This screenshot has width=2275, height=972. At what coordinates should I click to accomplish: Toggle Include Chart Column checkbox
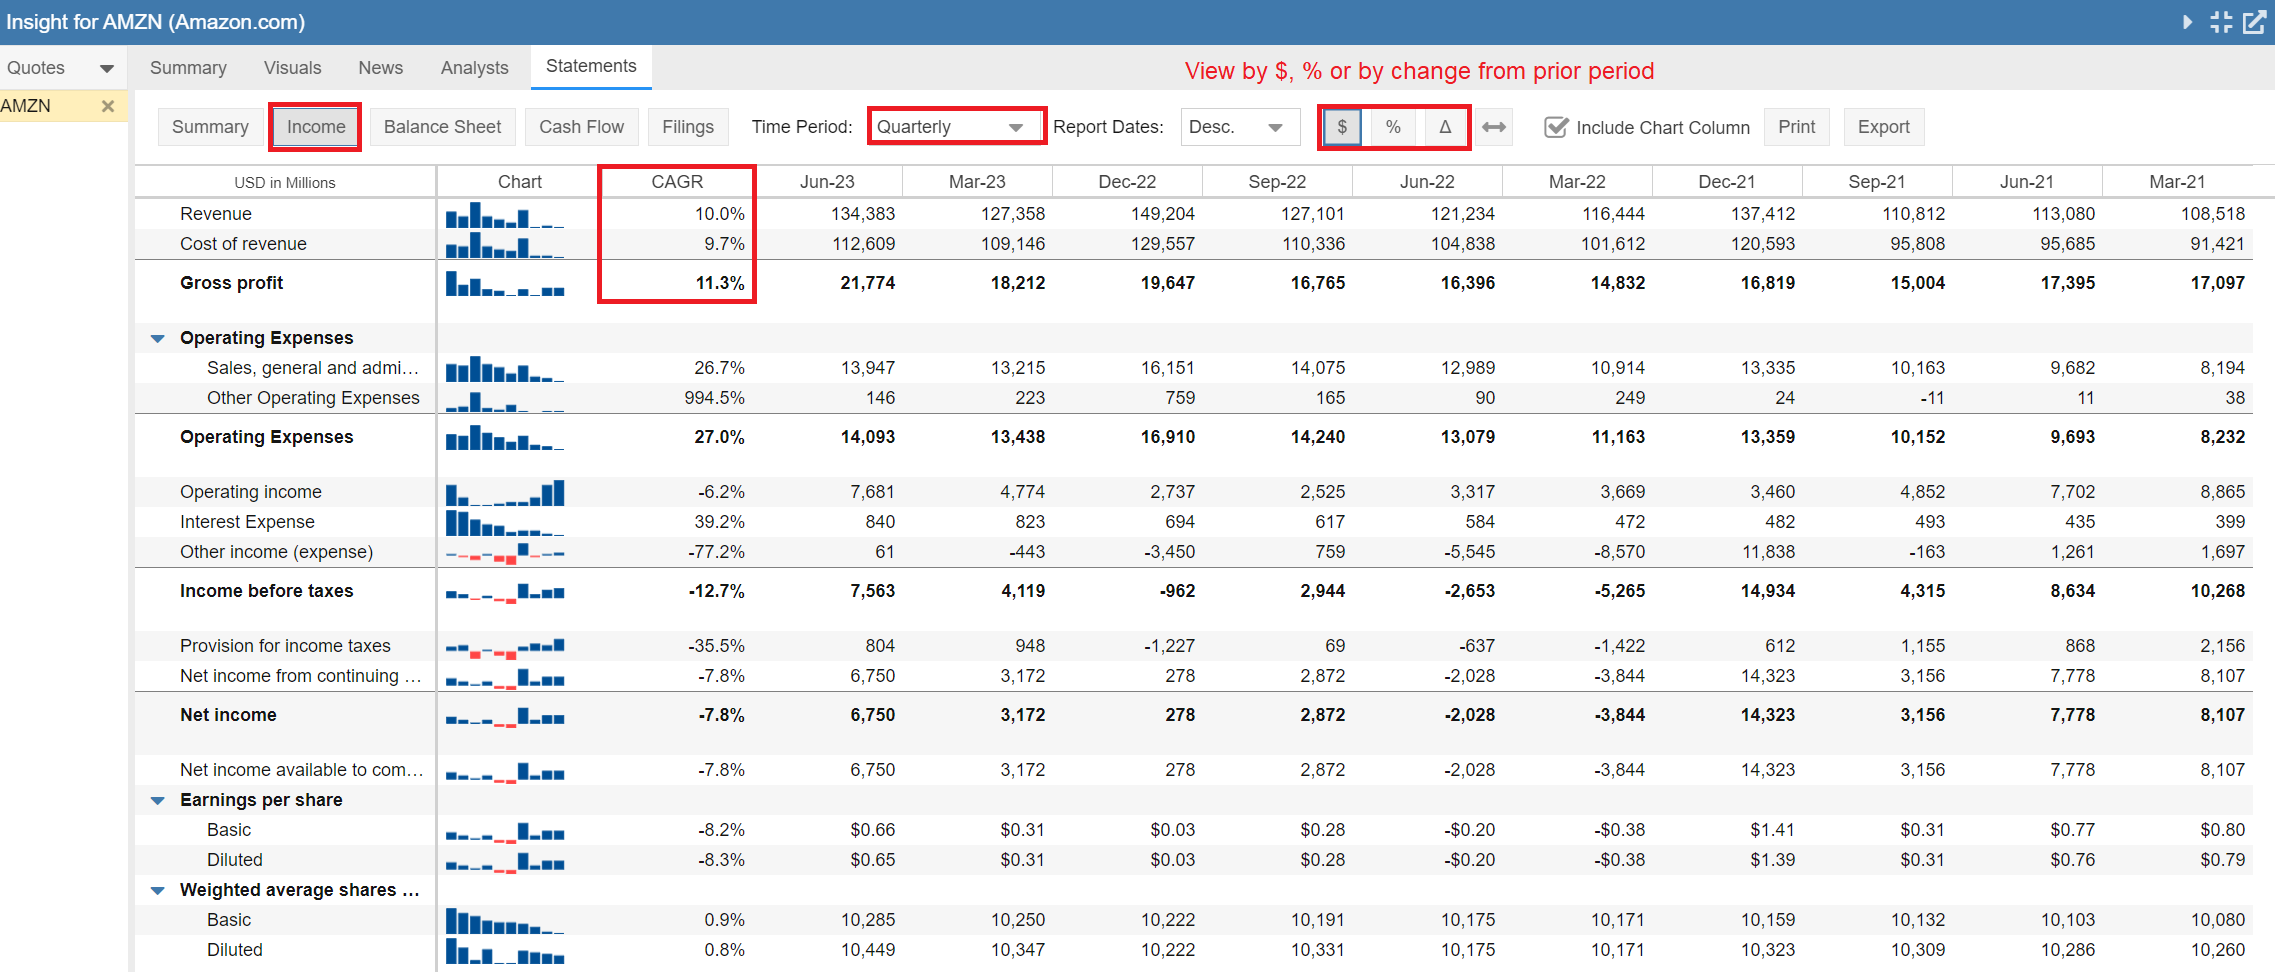[x=1556, y=127]
